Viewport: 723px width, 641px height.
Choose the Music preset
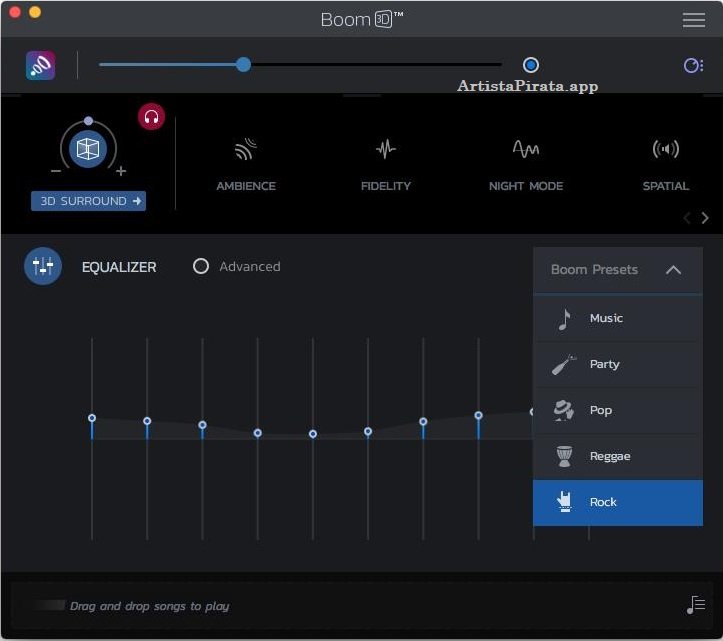pos(618,318)
